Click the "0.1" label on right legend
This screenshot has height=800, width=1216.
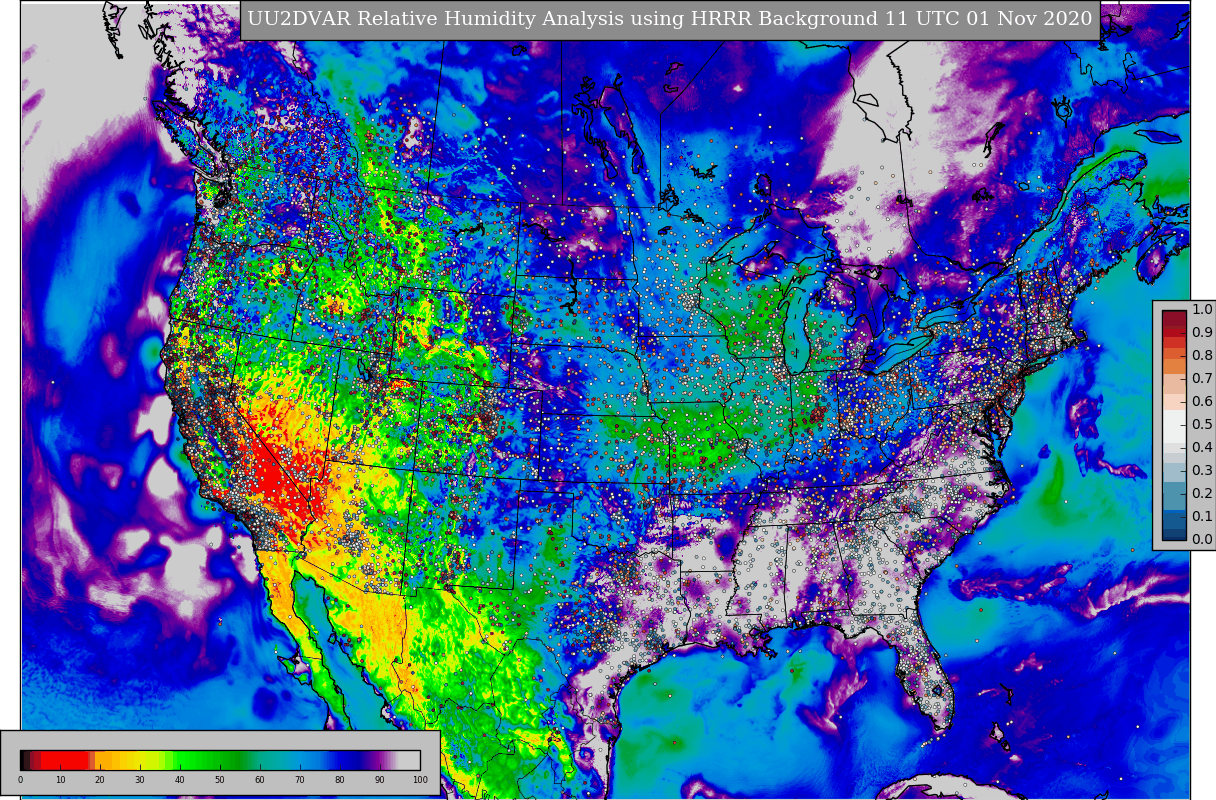click(1202, 517)
